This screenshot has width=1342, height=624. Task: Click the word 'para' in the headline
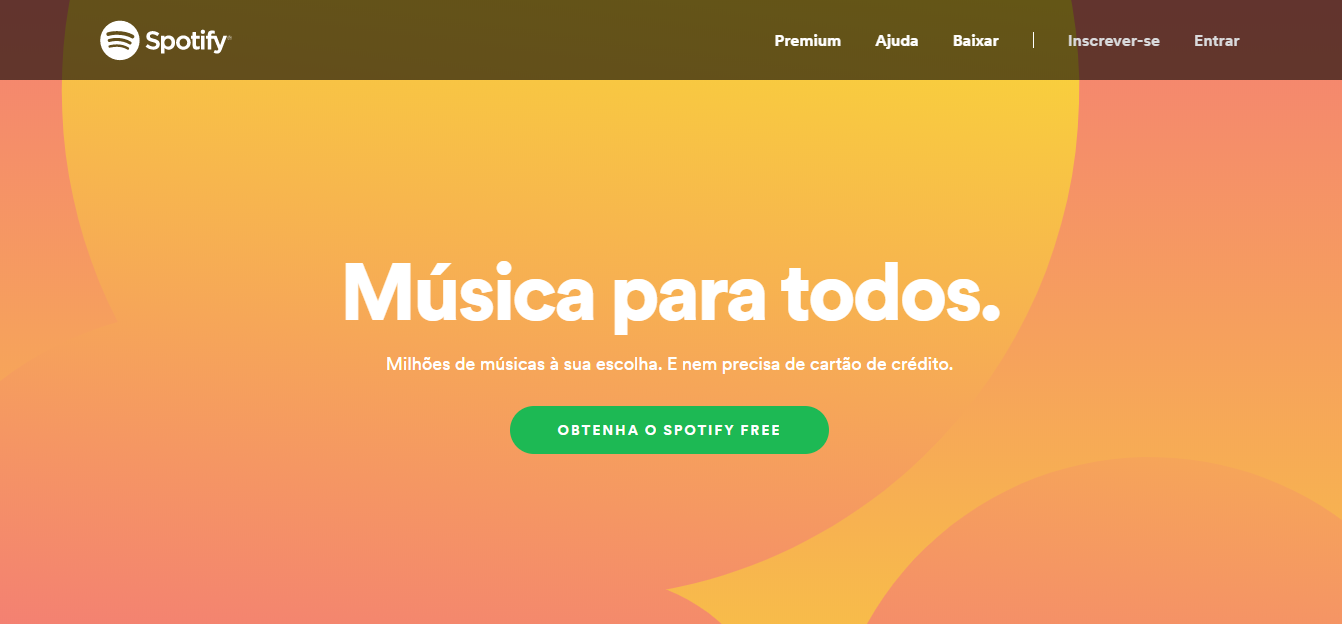coord(686,298)
